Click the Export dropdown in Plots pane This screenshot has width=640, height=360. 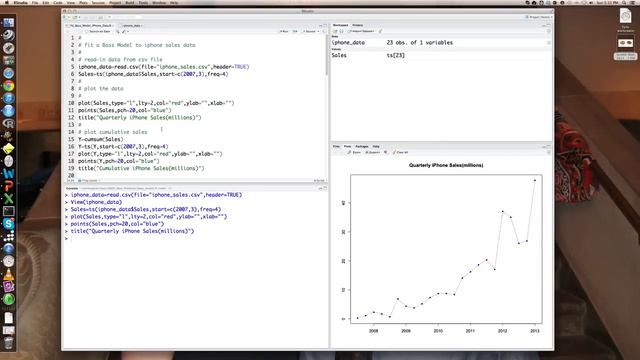(373, 152)
